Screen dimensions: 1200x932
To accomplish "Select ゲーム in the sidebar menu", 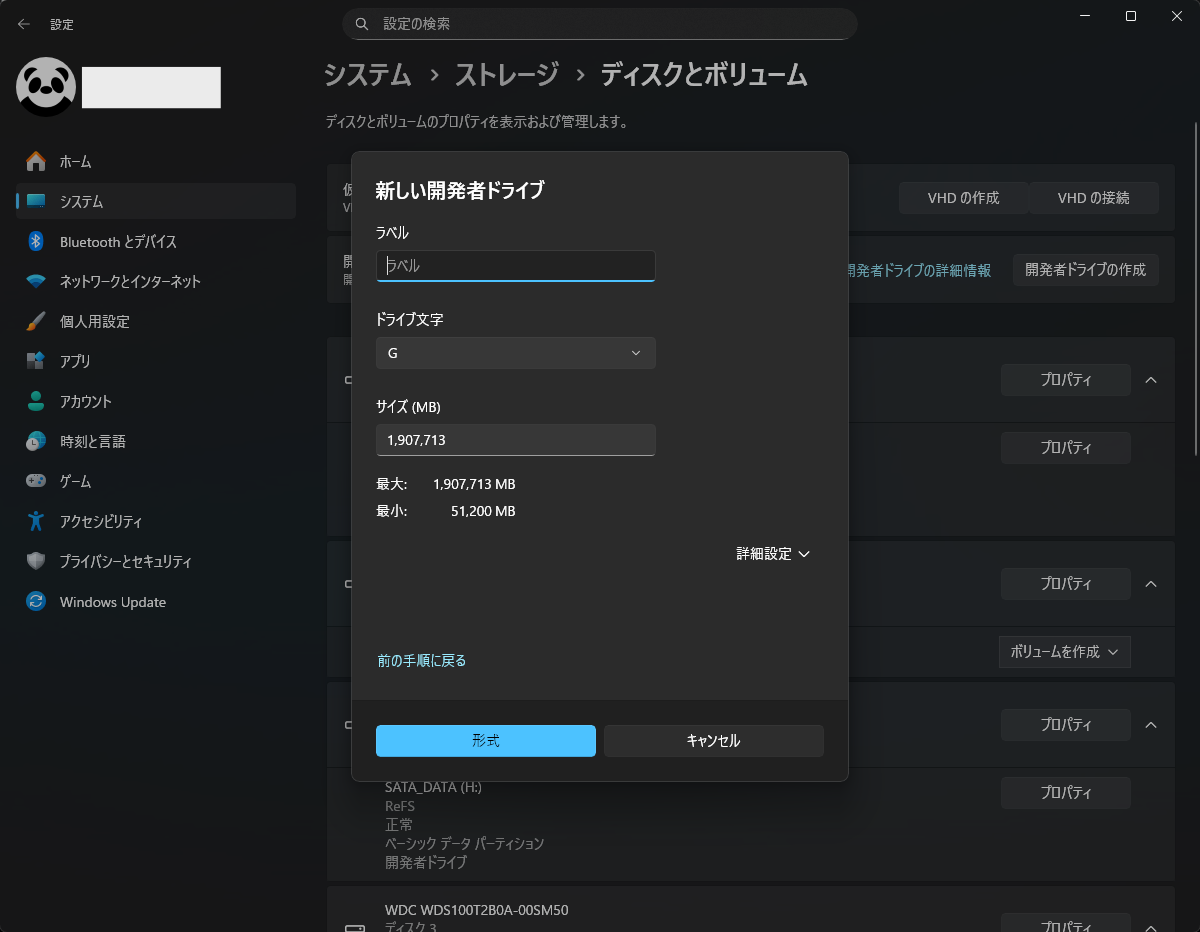I will coord(75,481).
